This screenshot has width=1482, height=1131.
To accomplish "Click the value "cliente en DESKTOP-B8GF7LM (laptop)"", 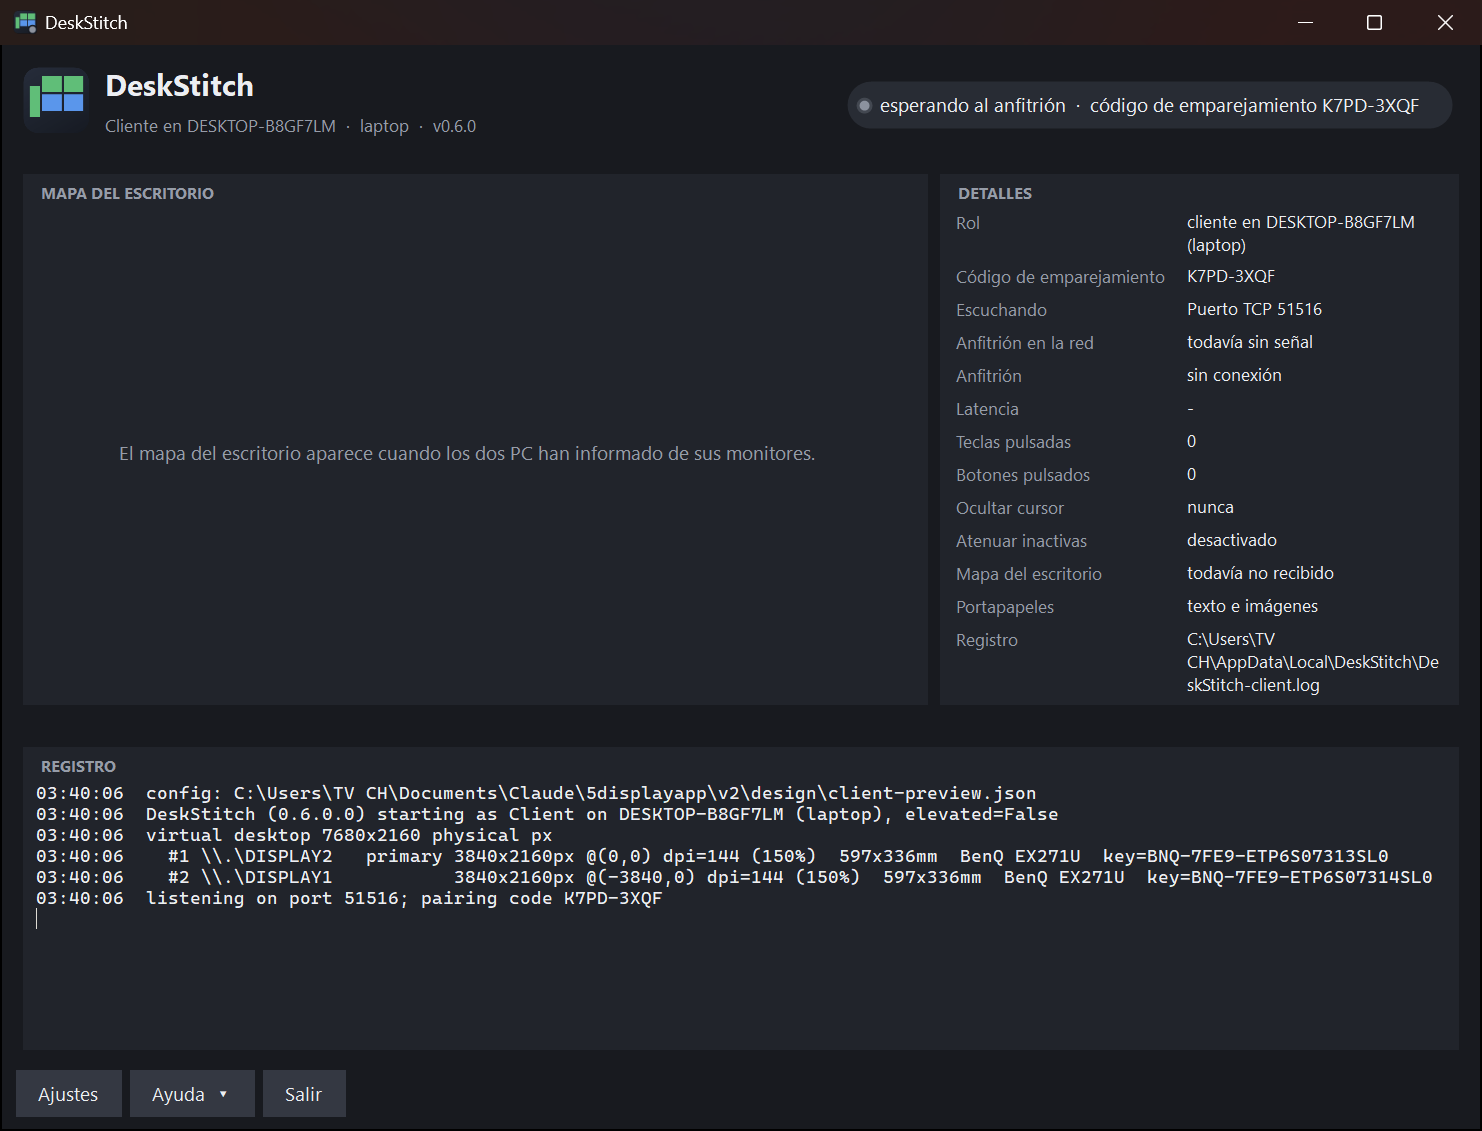I will [1301, 234].
